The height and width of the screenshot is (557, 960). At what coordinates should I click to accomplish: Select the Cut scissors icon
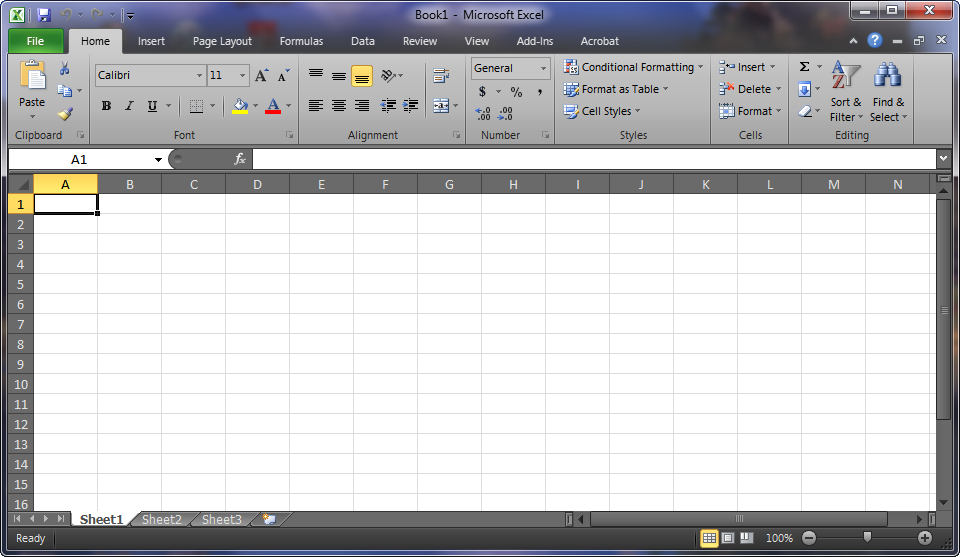(x=64, y=69)
